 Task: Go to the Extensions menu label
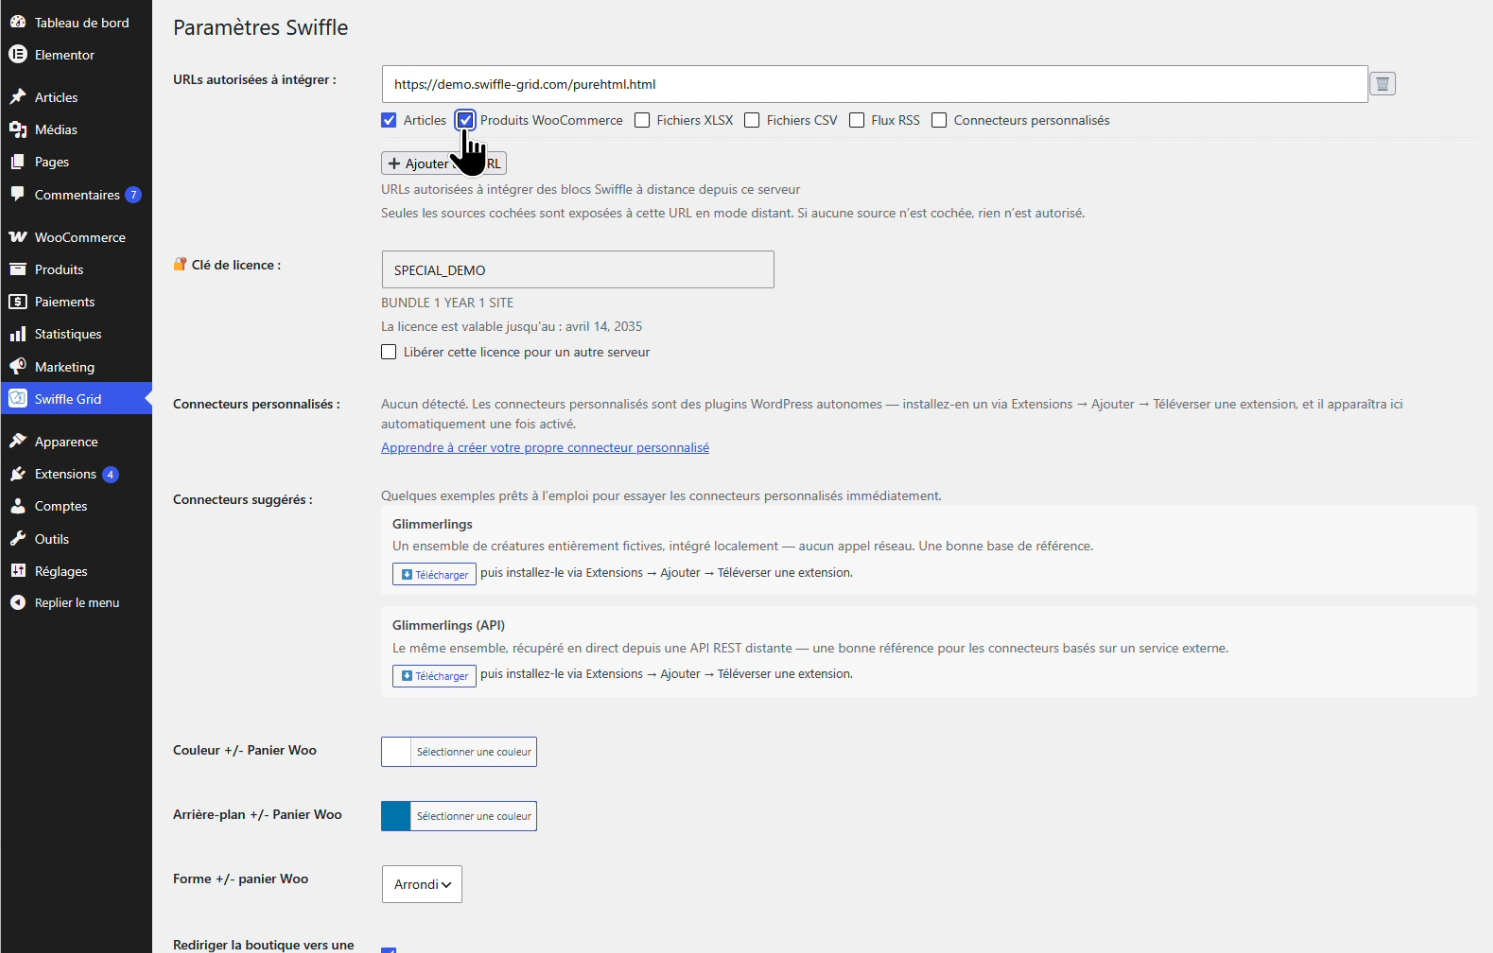66,474
